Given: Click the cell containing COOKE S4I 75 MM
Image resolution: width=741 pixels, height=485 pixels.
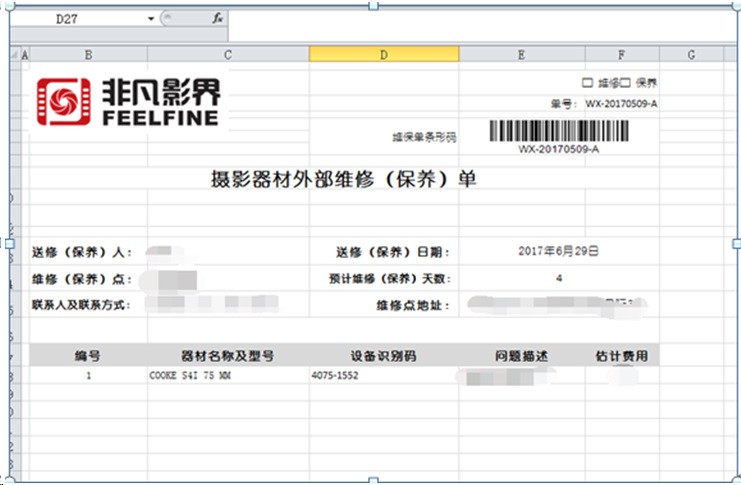Looking at the screenshot, I should tap(189, 377).
